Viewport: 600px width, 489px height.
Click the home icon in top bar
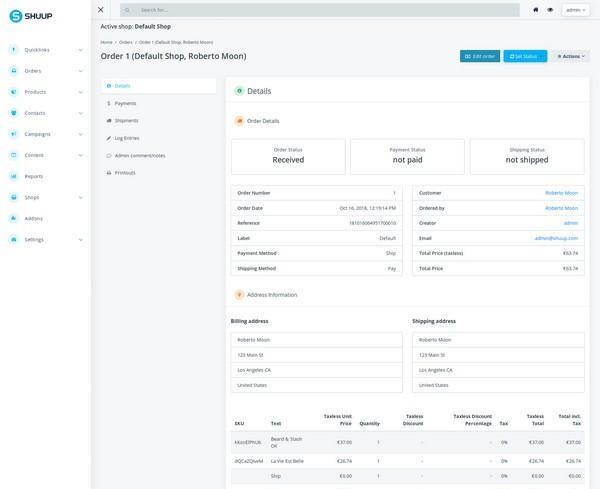pyautogui.click(x=536, y=10)
